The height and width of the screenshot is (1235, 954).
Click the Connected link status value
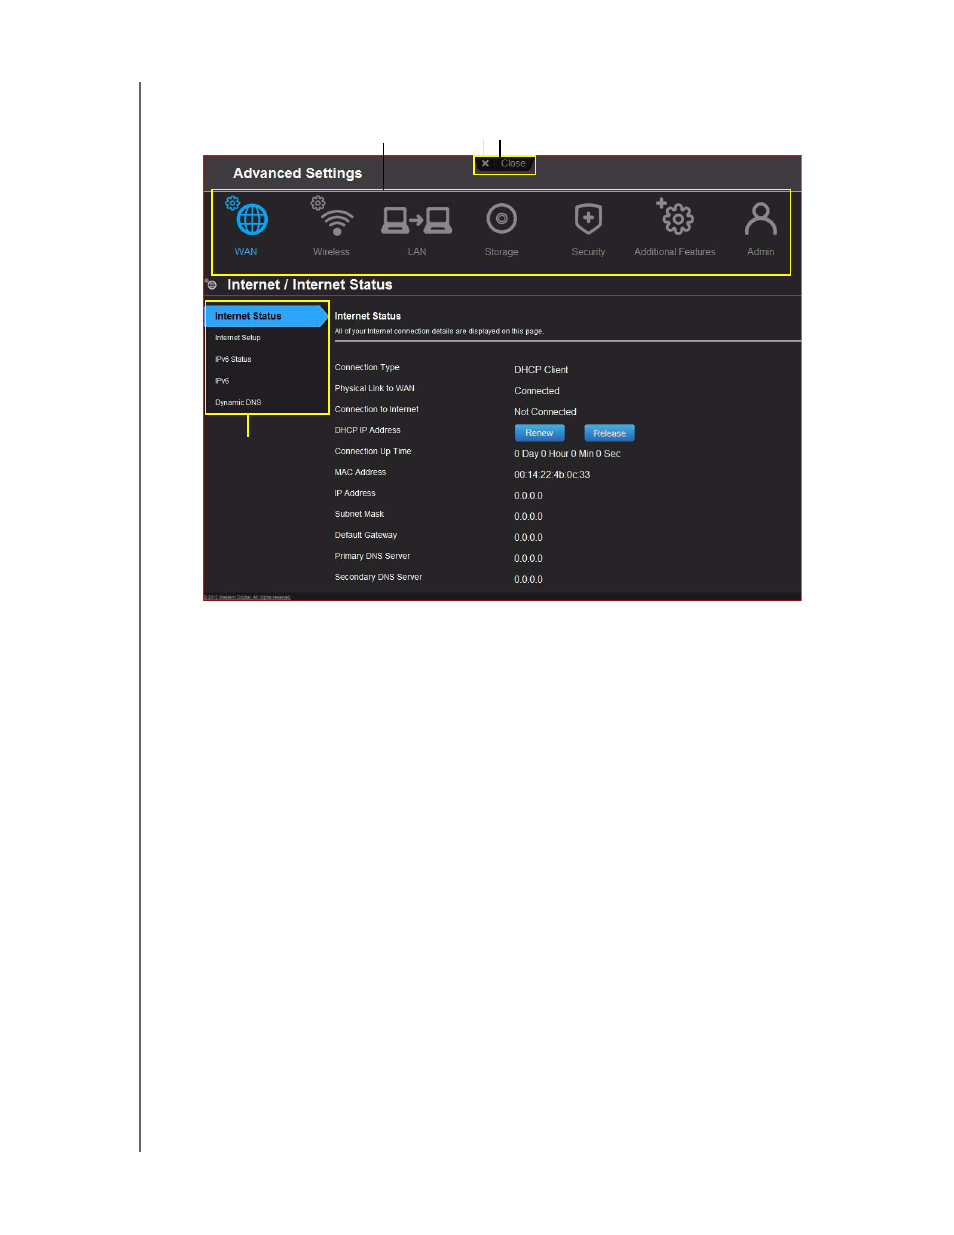point(537,391)
